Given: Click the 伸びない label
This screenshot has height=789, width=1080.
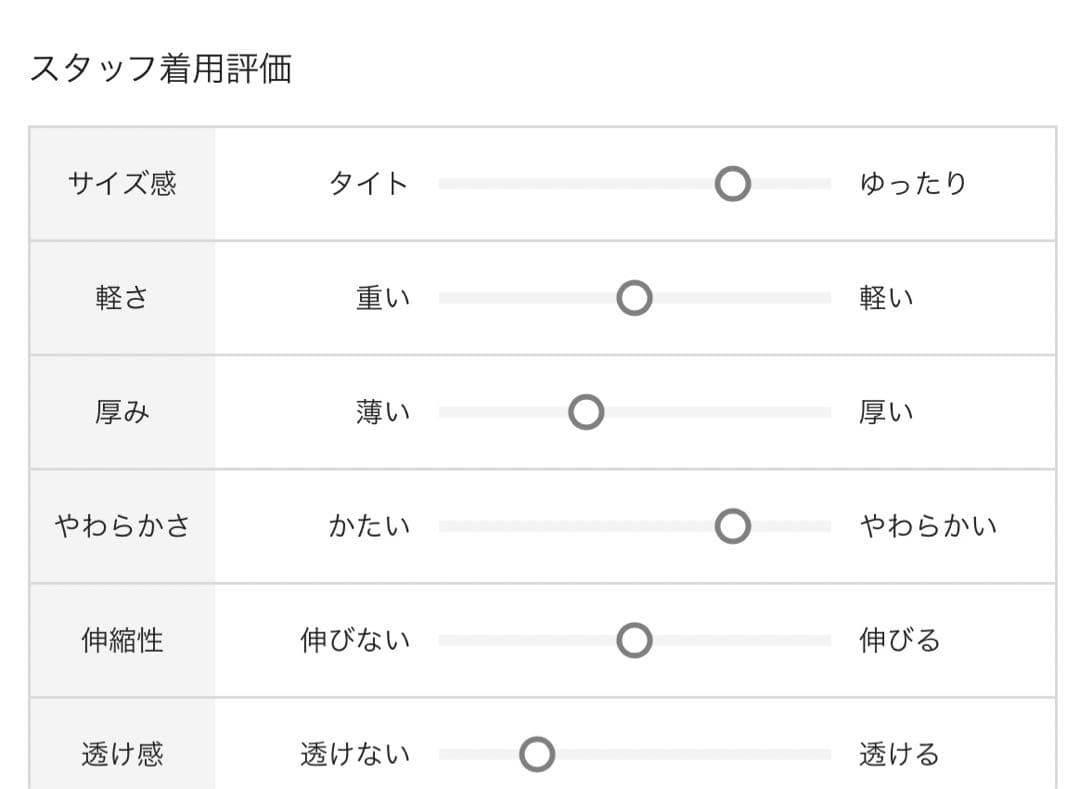Looking at the screenshot, I should tap(356, 639).
